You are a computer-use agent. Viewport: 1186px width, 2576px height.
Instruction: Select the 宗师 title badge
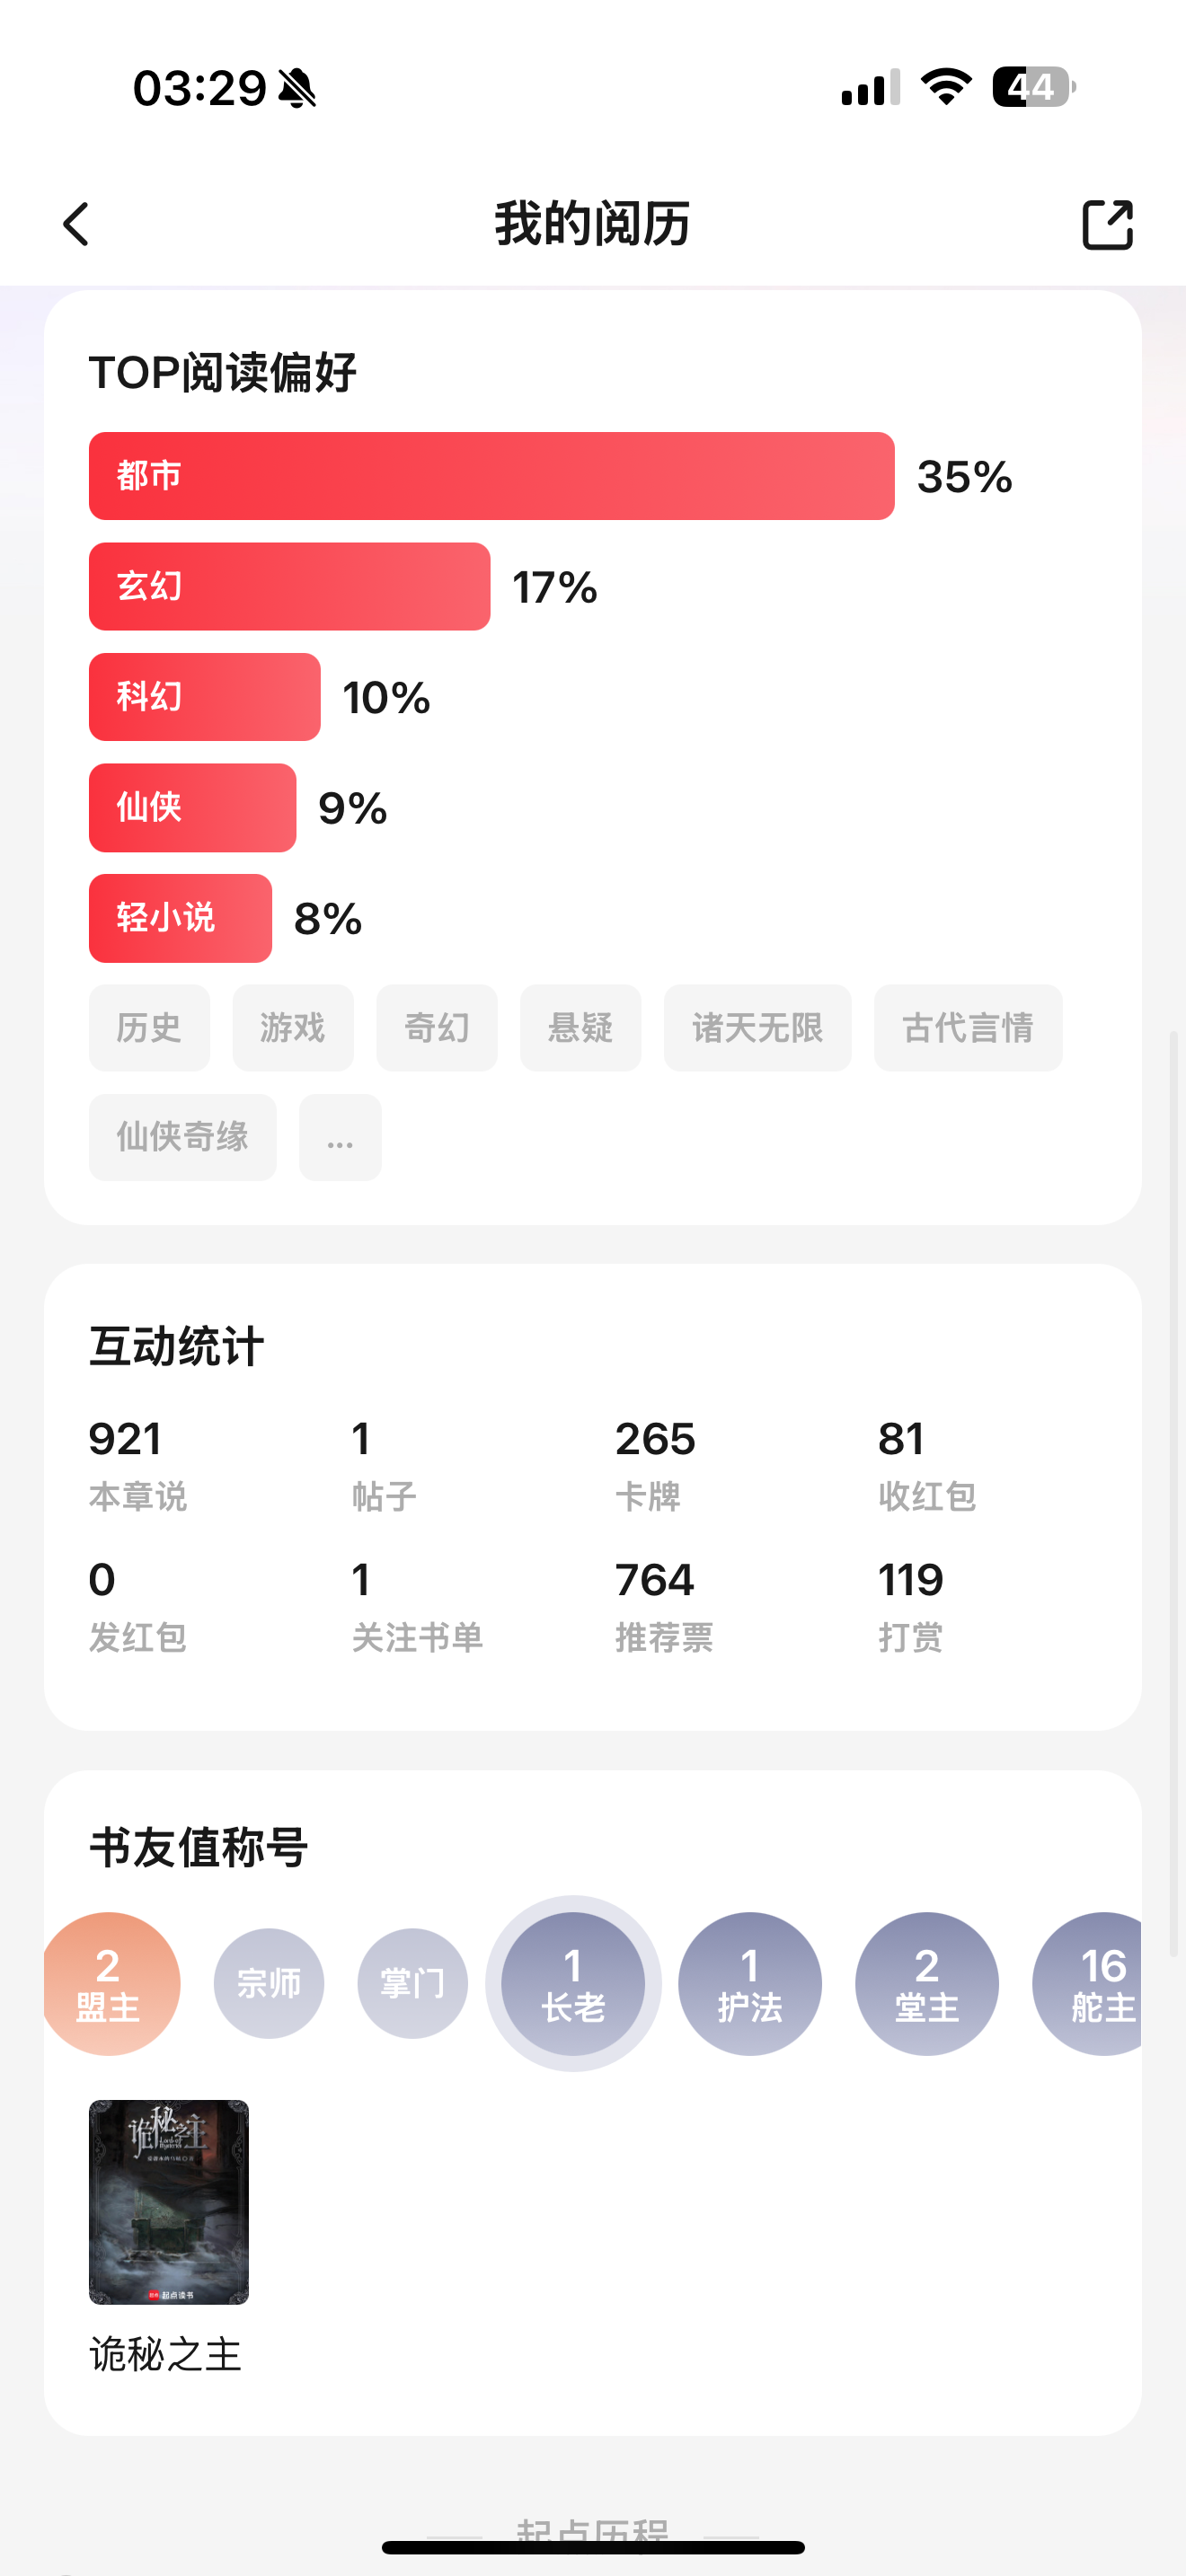pyautogui.click(x=269, y=1983)
